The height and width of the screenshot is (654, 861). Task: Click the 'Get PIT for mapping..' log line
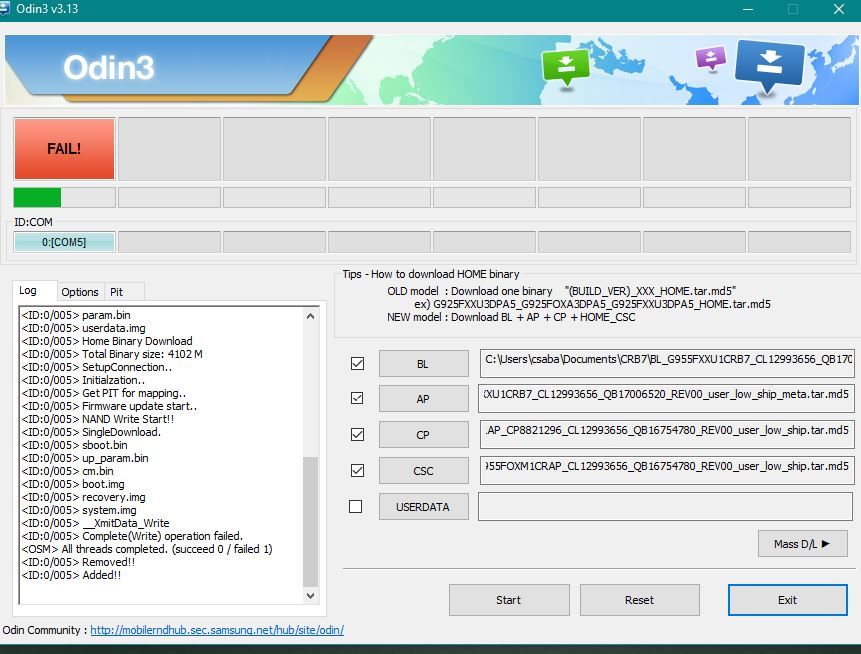coord(103,393)
